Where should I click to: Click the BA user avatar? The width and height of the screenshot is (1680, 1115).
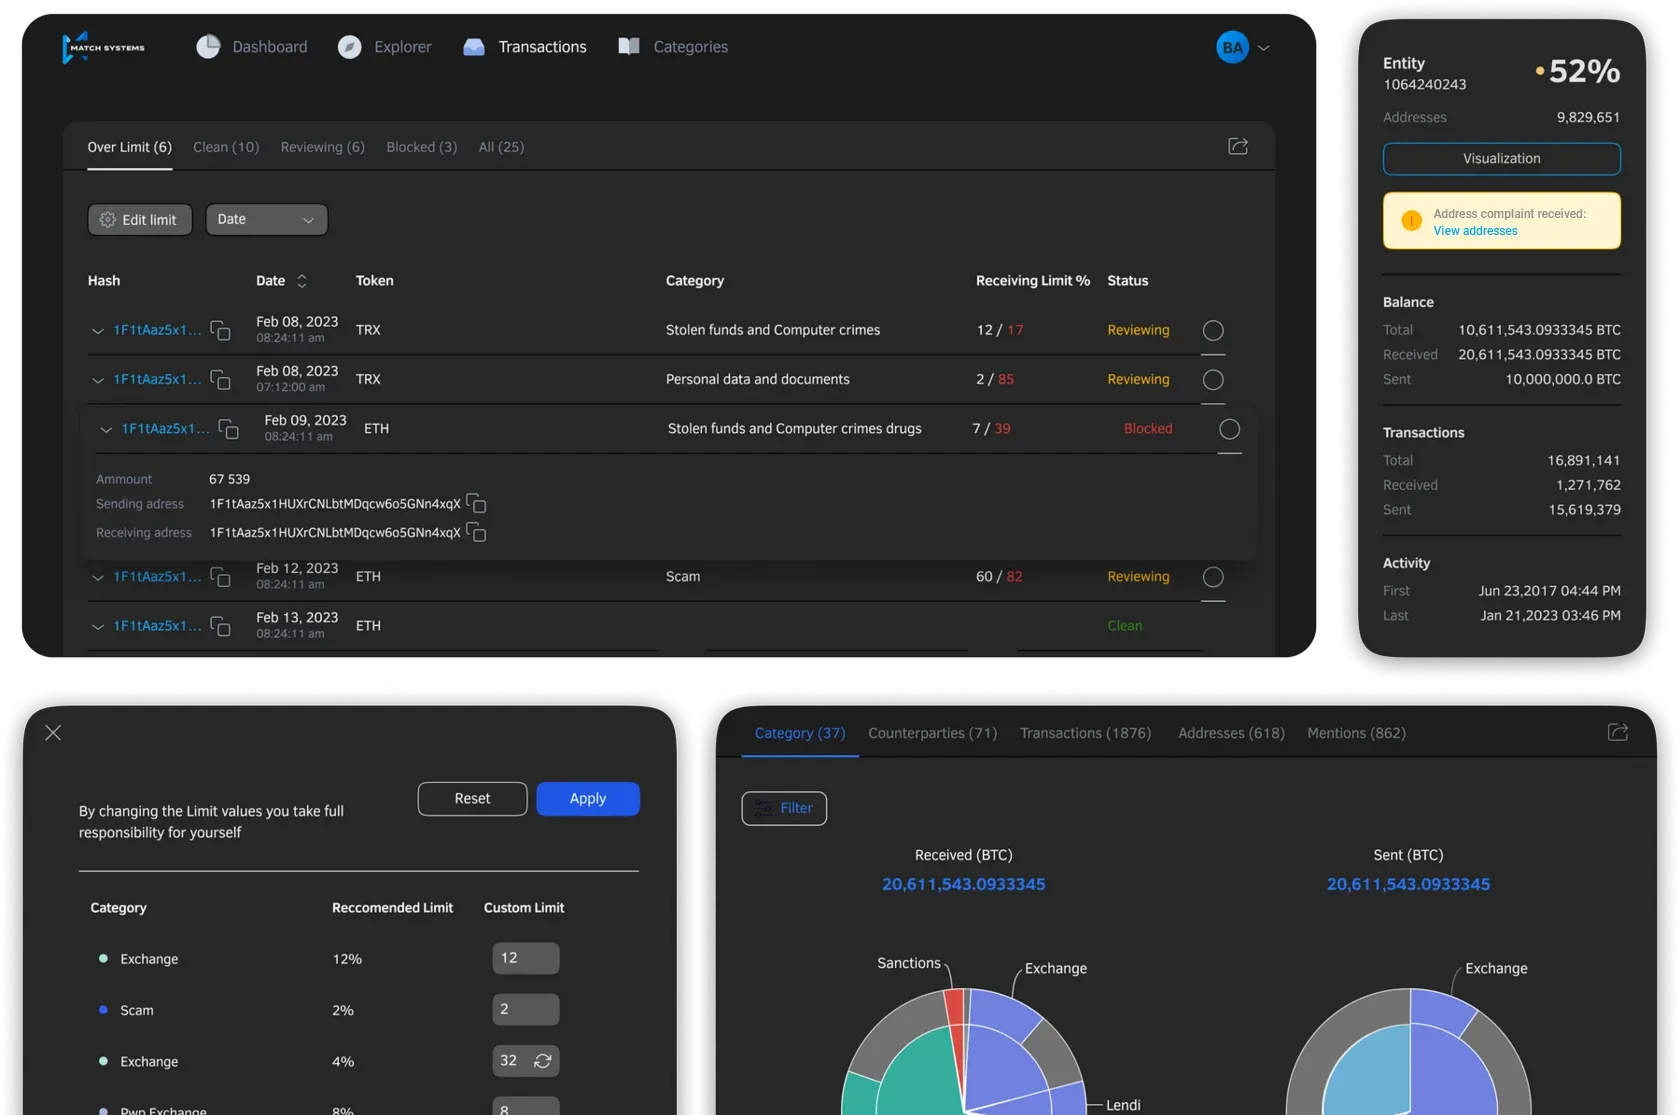pyautogui.click(x=1232, y=47)
